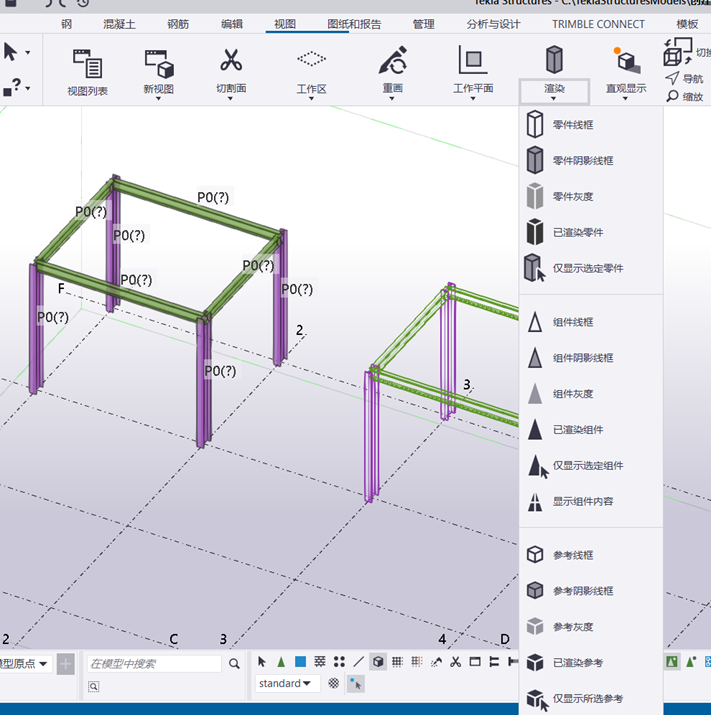Screen dimensions: 711x715
Task: Switch to the 编辑 ribbon tab
Action: point(232,24)
